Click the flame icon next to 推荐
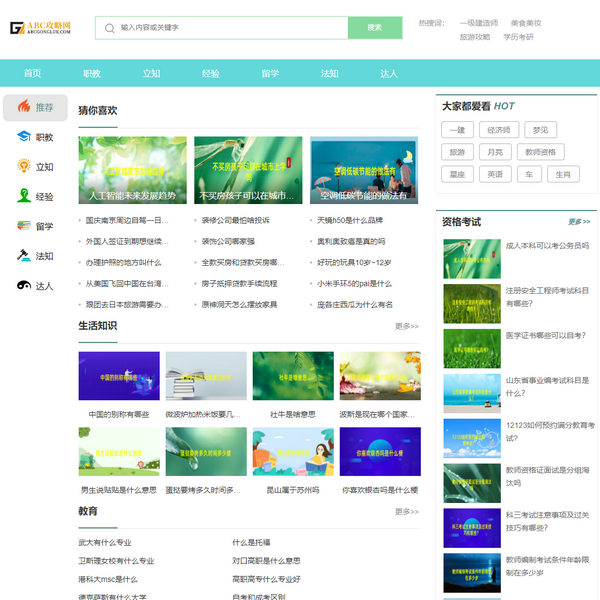600x600 pixels. tap(24, 107)
